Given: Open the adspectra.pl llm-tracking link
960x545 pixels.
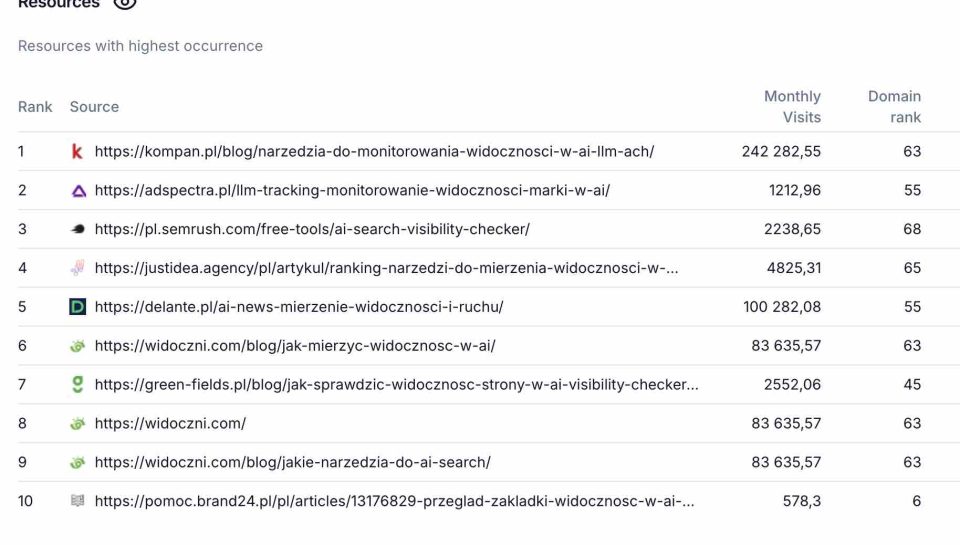Looking at the screenshot, I should click(x=352, y=190).
